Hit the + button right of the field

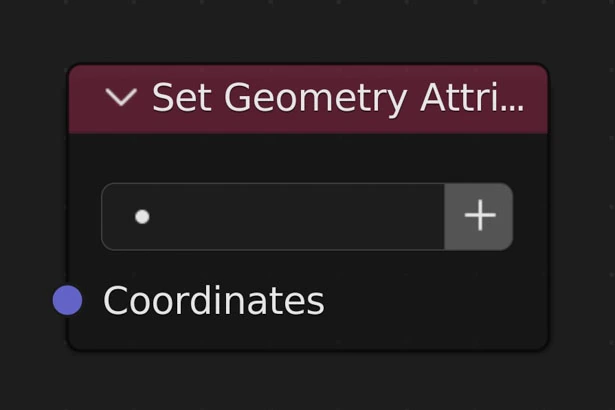(479, 216)
